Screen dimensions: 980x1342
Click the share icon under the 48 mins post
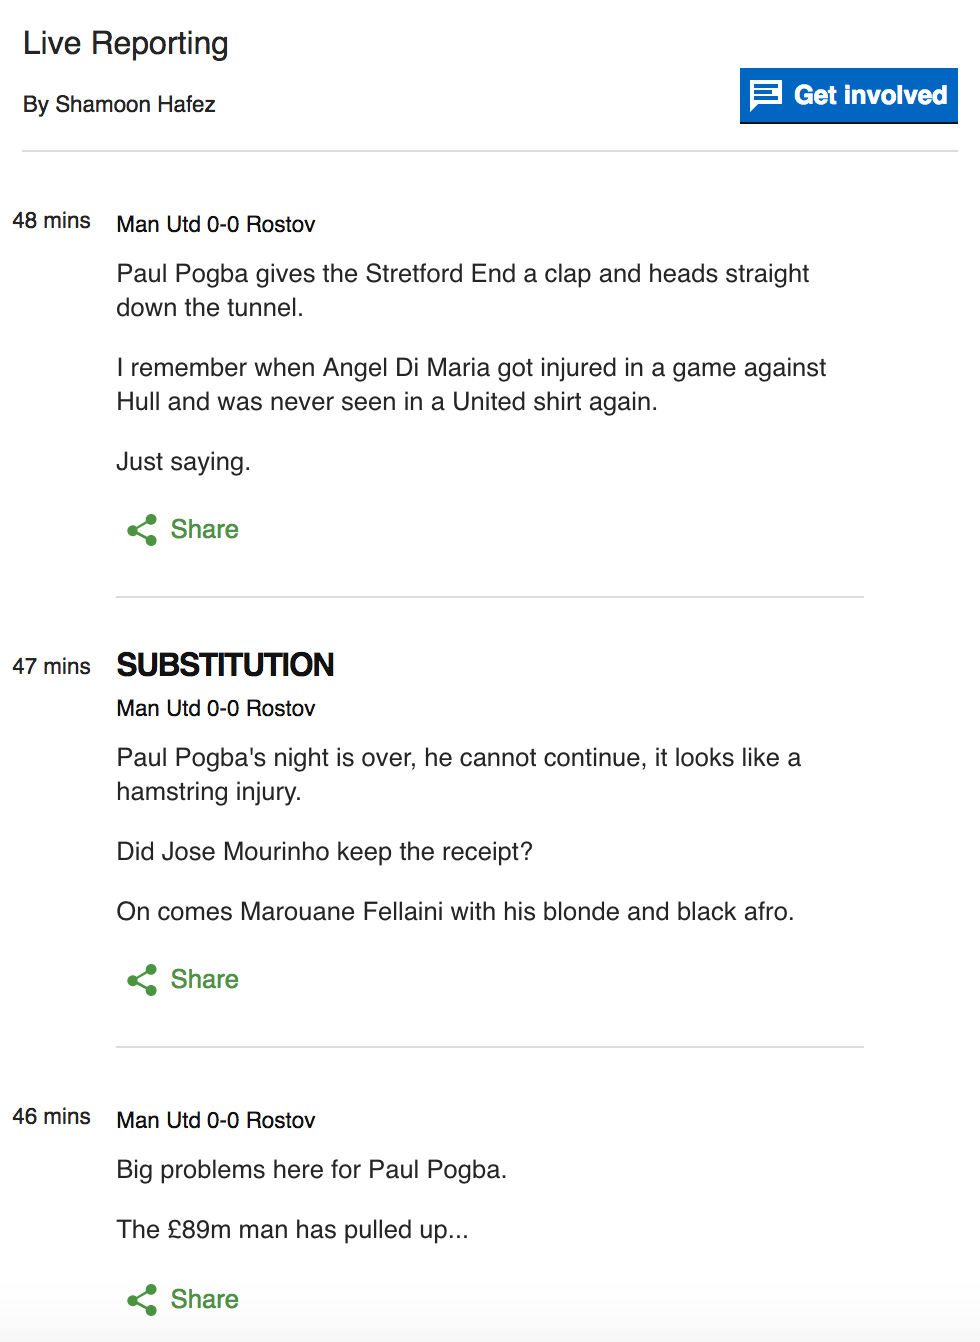click(x=142, y=530)
